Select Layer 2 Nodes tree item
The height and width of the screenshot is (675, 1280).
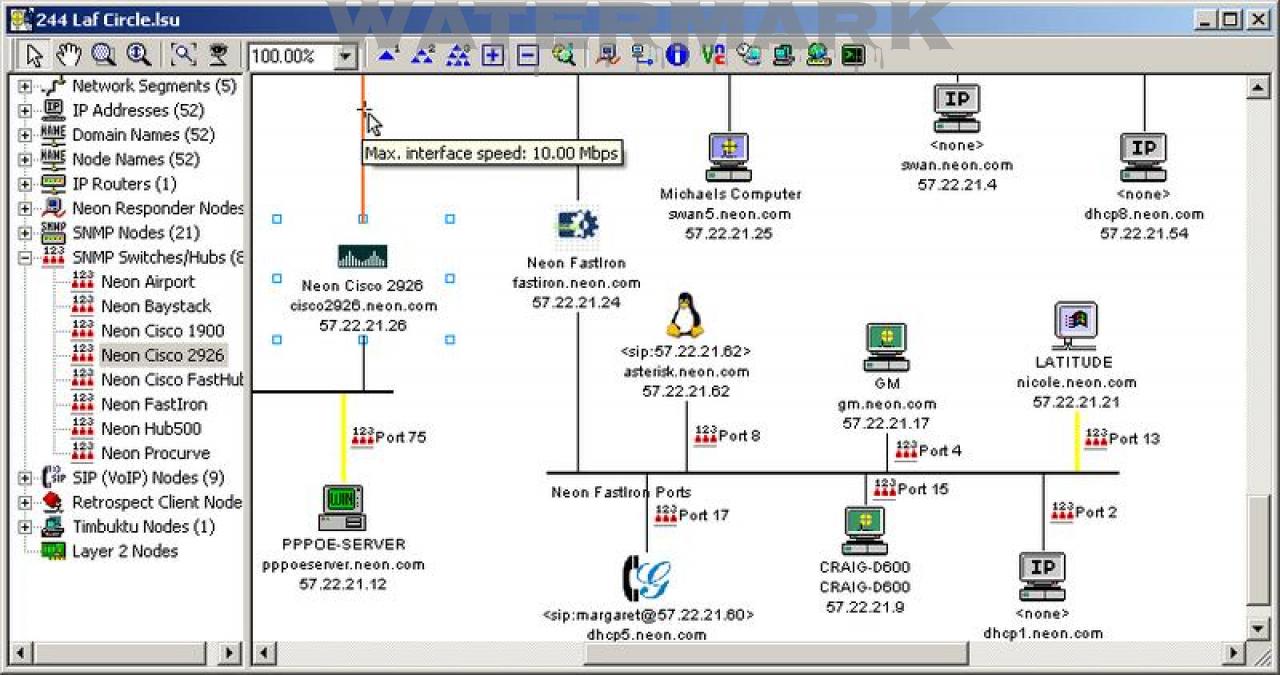click(x=125, y=551)
